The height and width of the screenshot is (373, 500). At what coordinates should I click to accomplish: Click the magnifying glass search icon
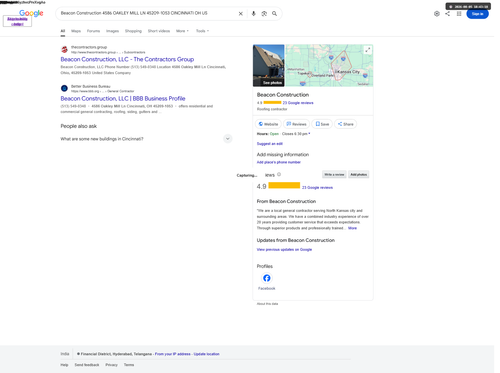(x=274, y=14)
